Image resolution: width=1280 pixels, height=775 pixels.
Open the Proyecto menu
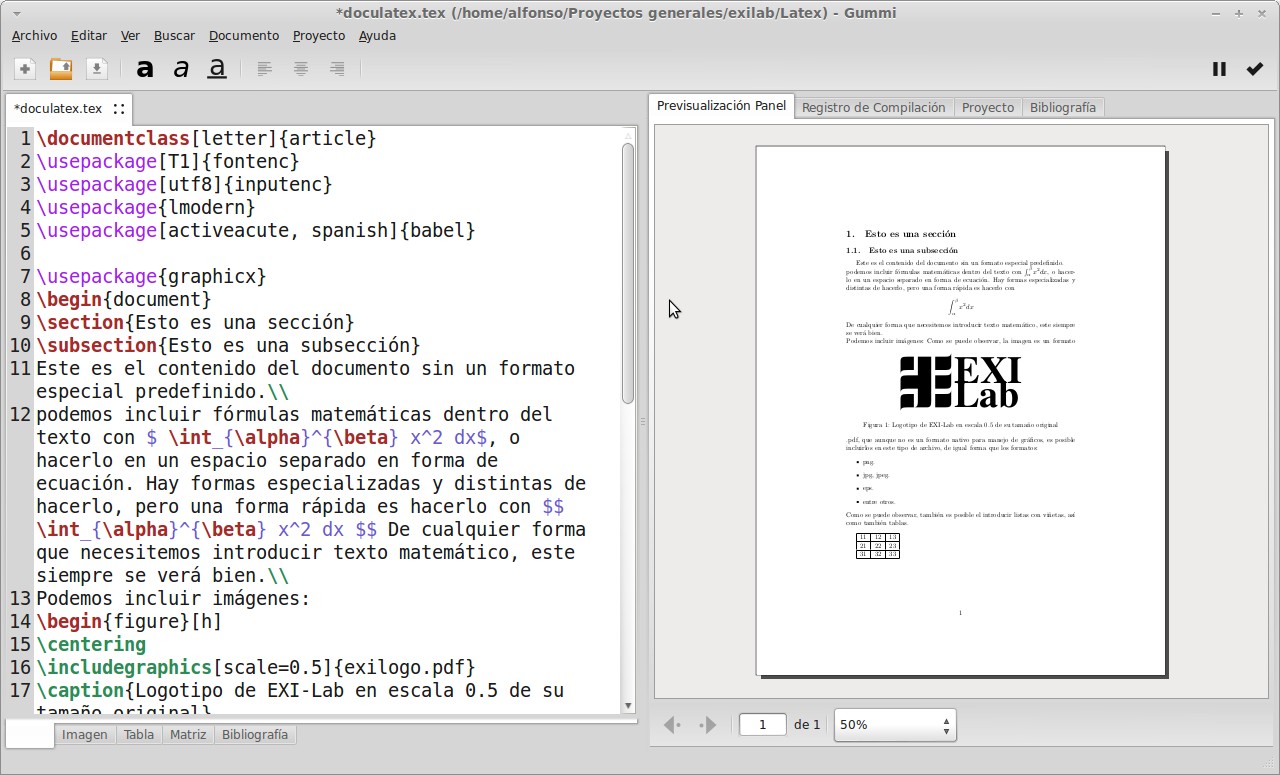319,35
